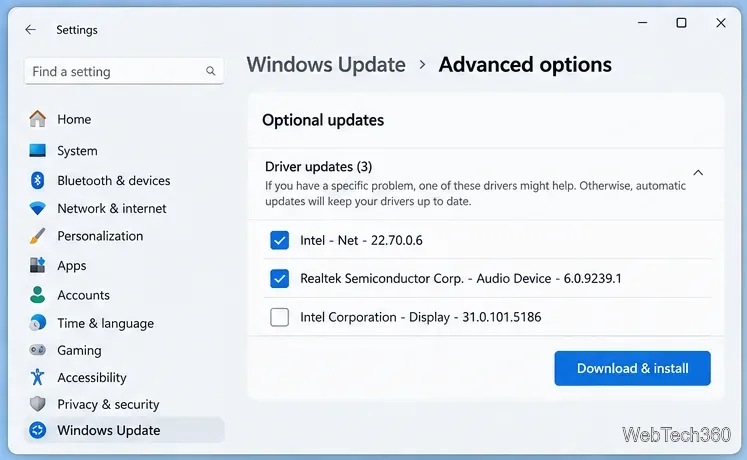This screenshot has width=747, height=460.
Task: Go back to Windows Update breadcrumb
Action: (x=326, y=65)
